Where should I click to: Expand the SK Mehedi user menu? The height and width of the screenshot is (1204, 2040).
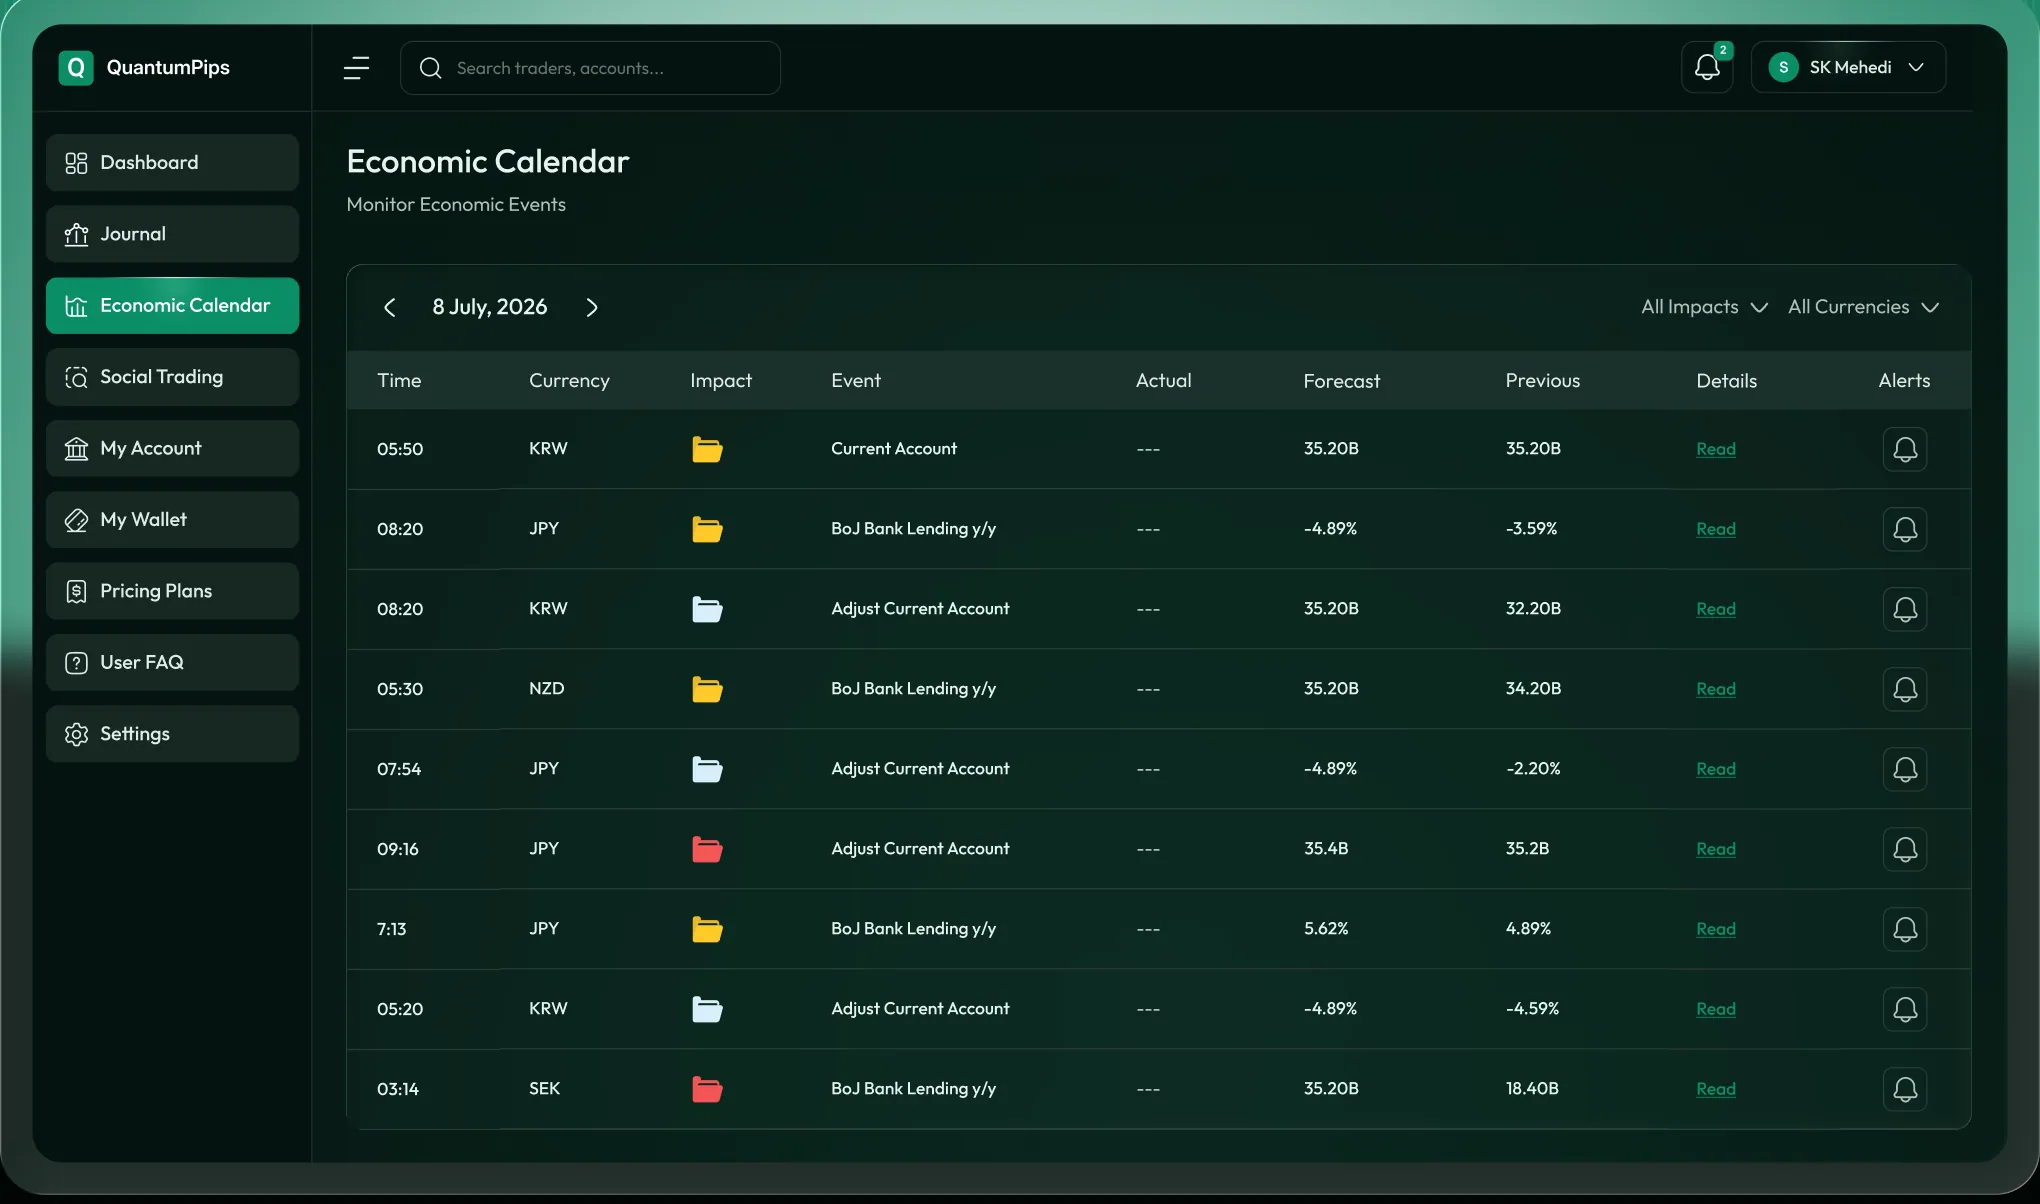tap(1848, 68)
